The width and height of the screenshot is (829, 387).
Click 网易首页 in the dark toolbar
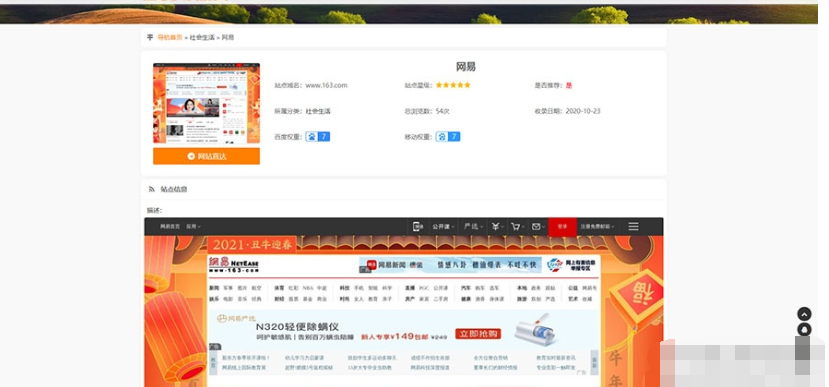170,226
